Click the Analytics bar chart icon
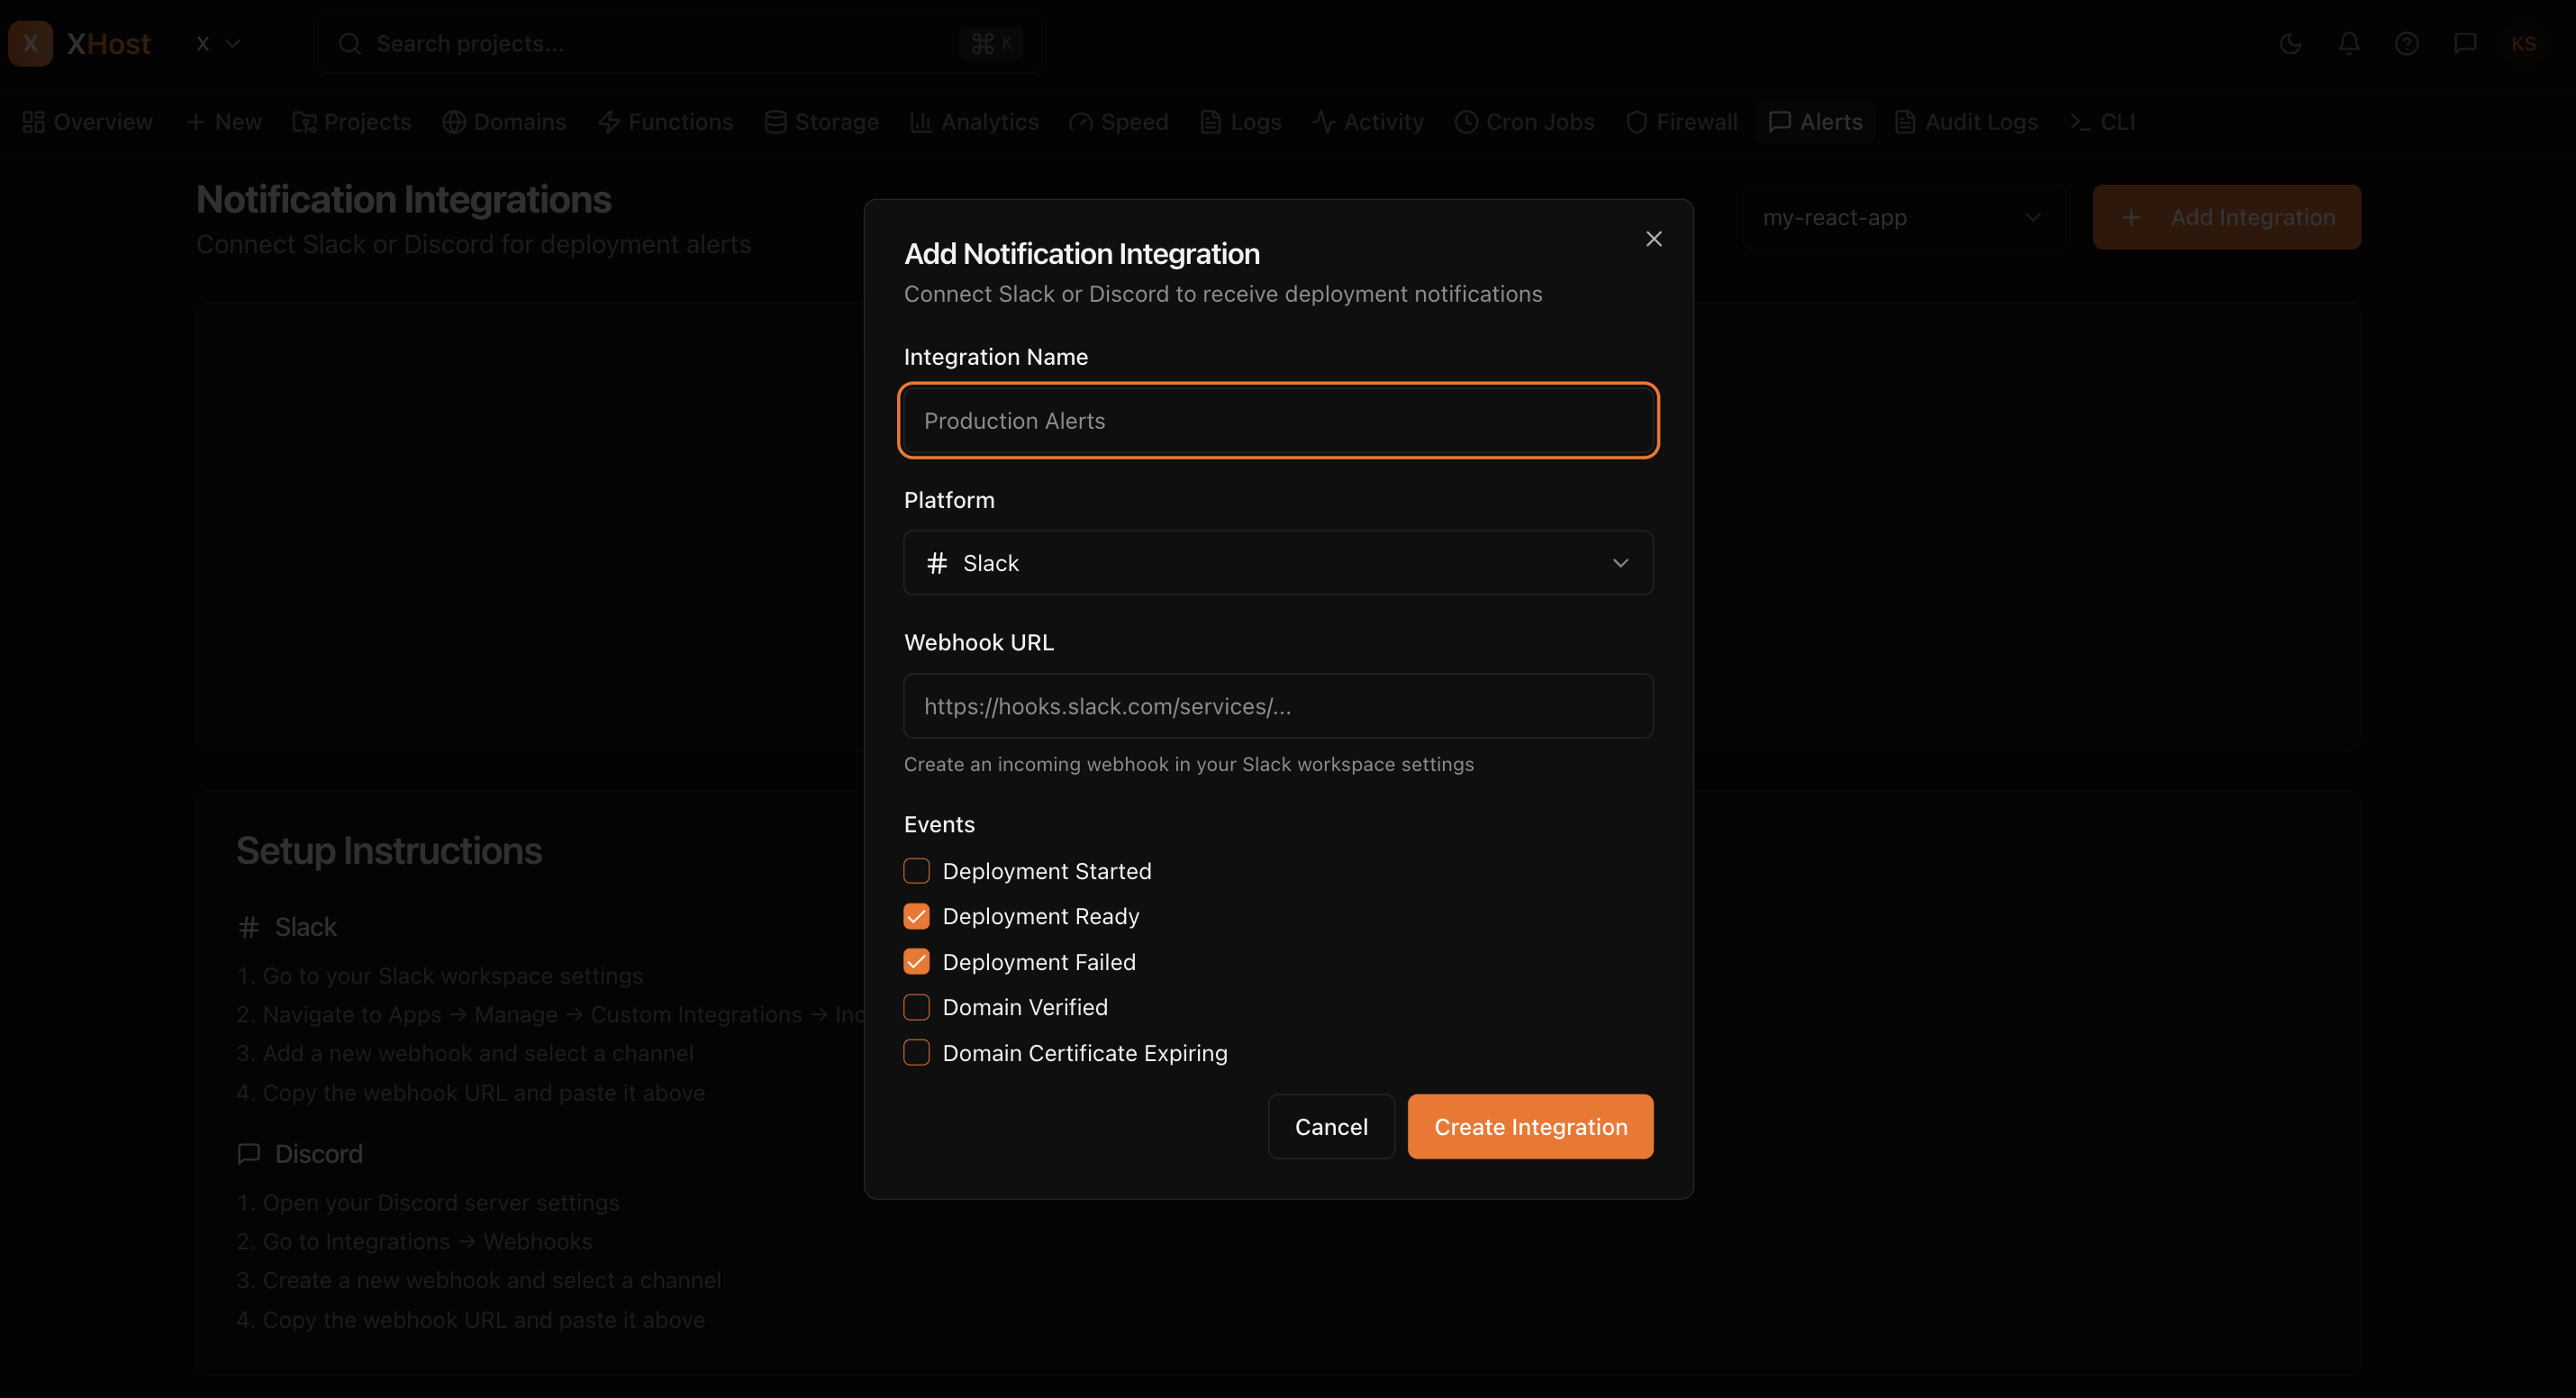 [921, 121]
